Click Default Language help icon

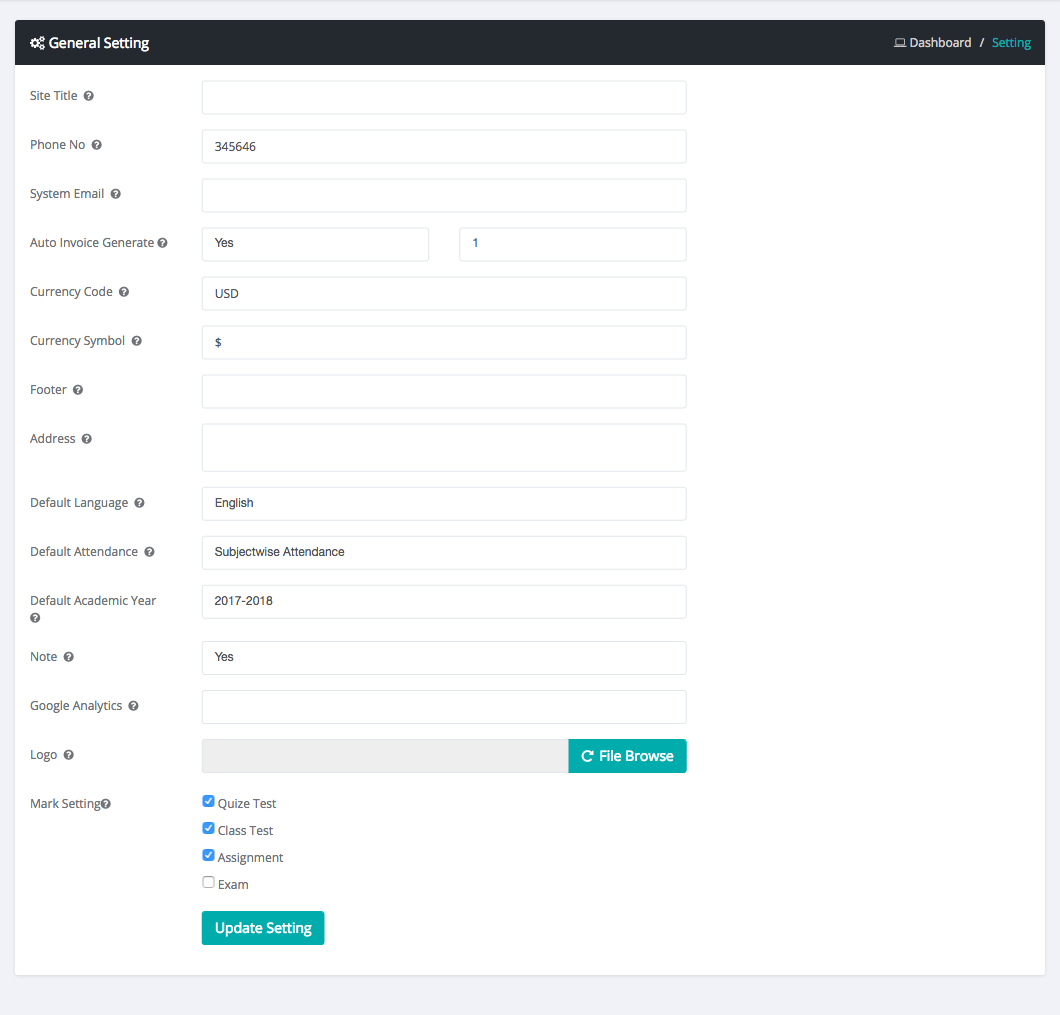coord(140,503)
